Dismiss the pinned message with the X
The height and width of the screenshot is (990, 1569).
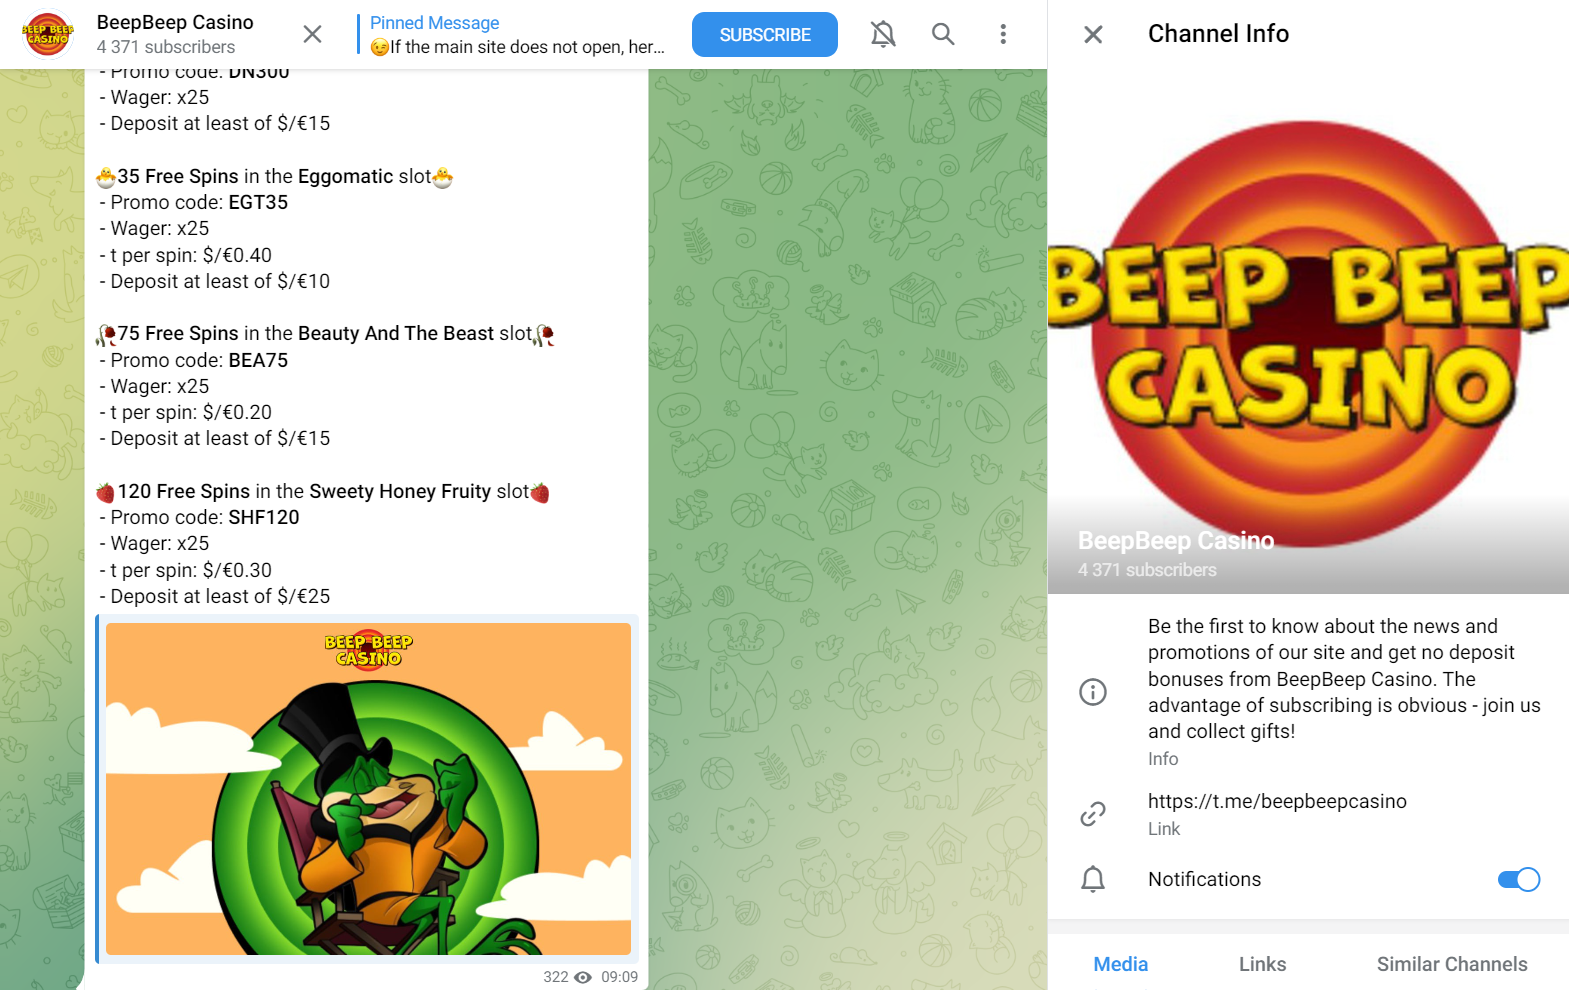coord(312,34)
